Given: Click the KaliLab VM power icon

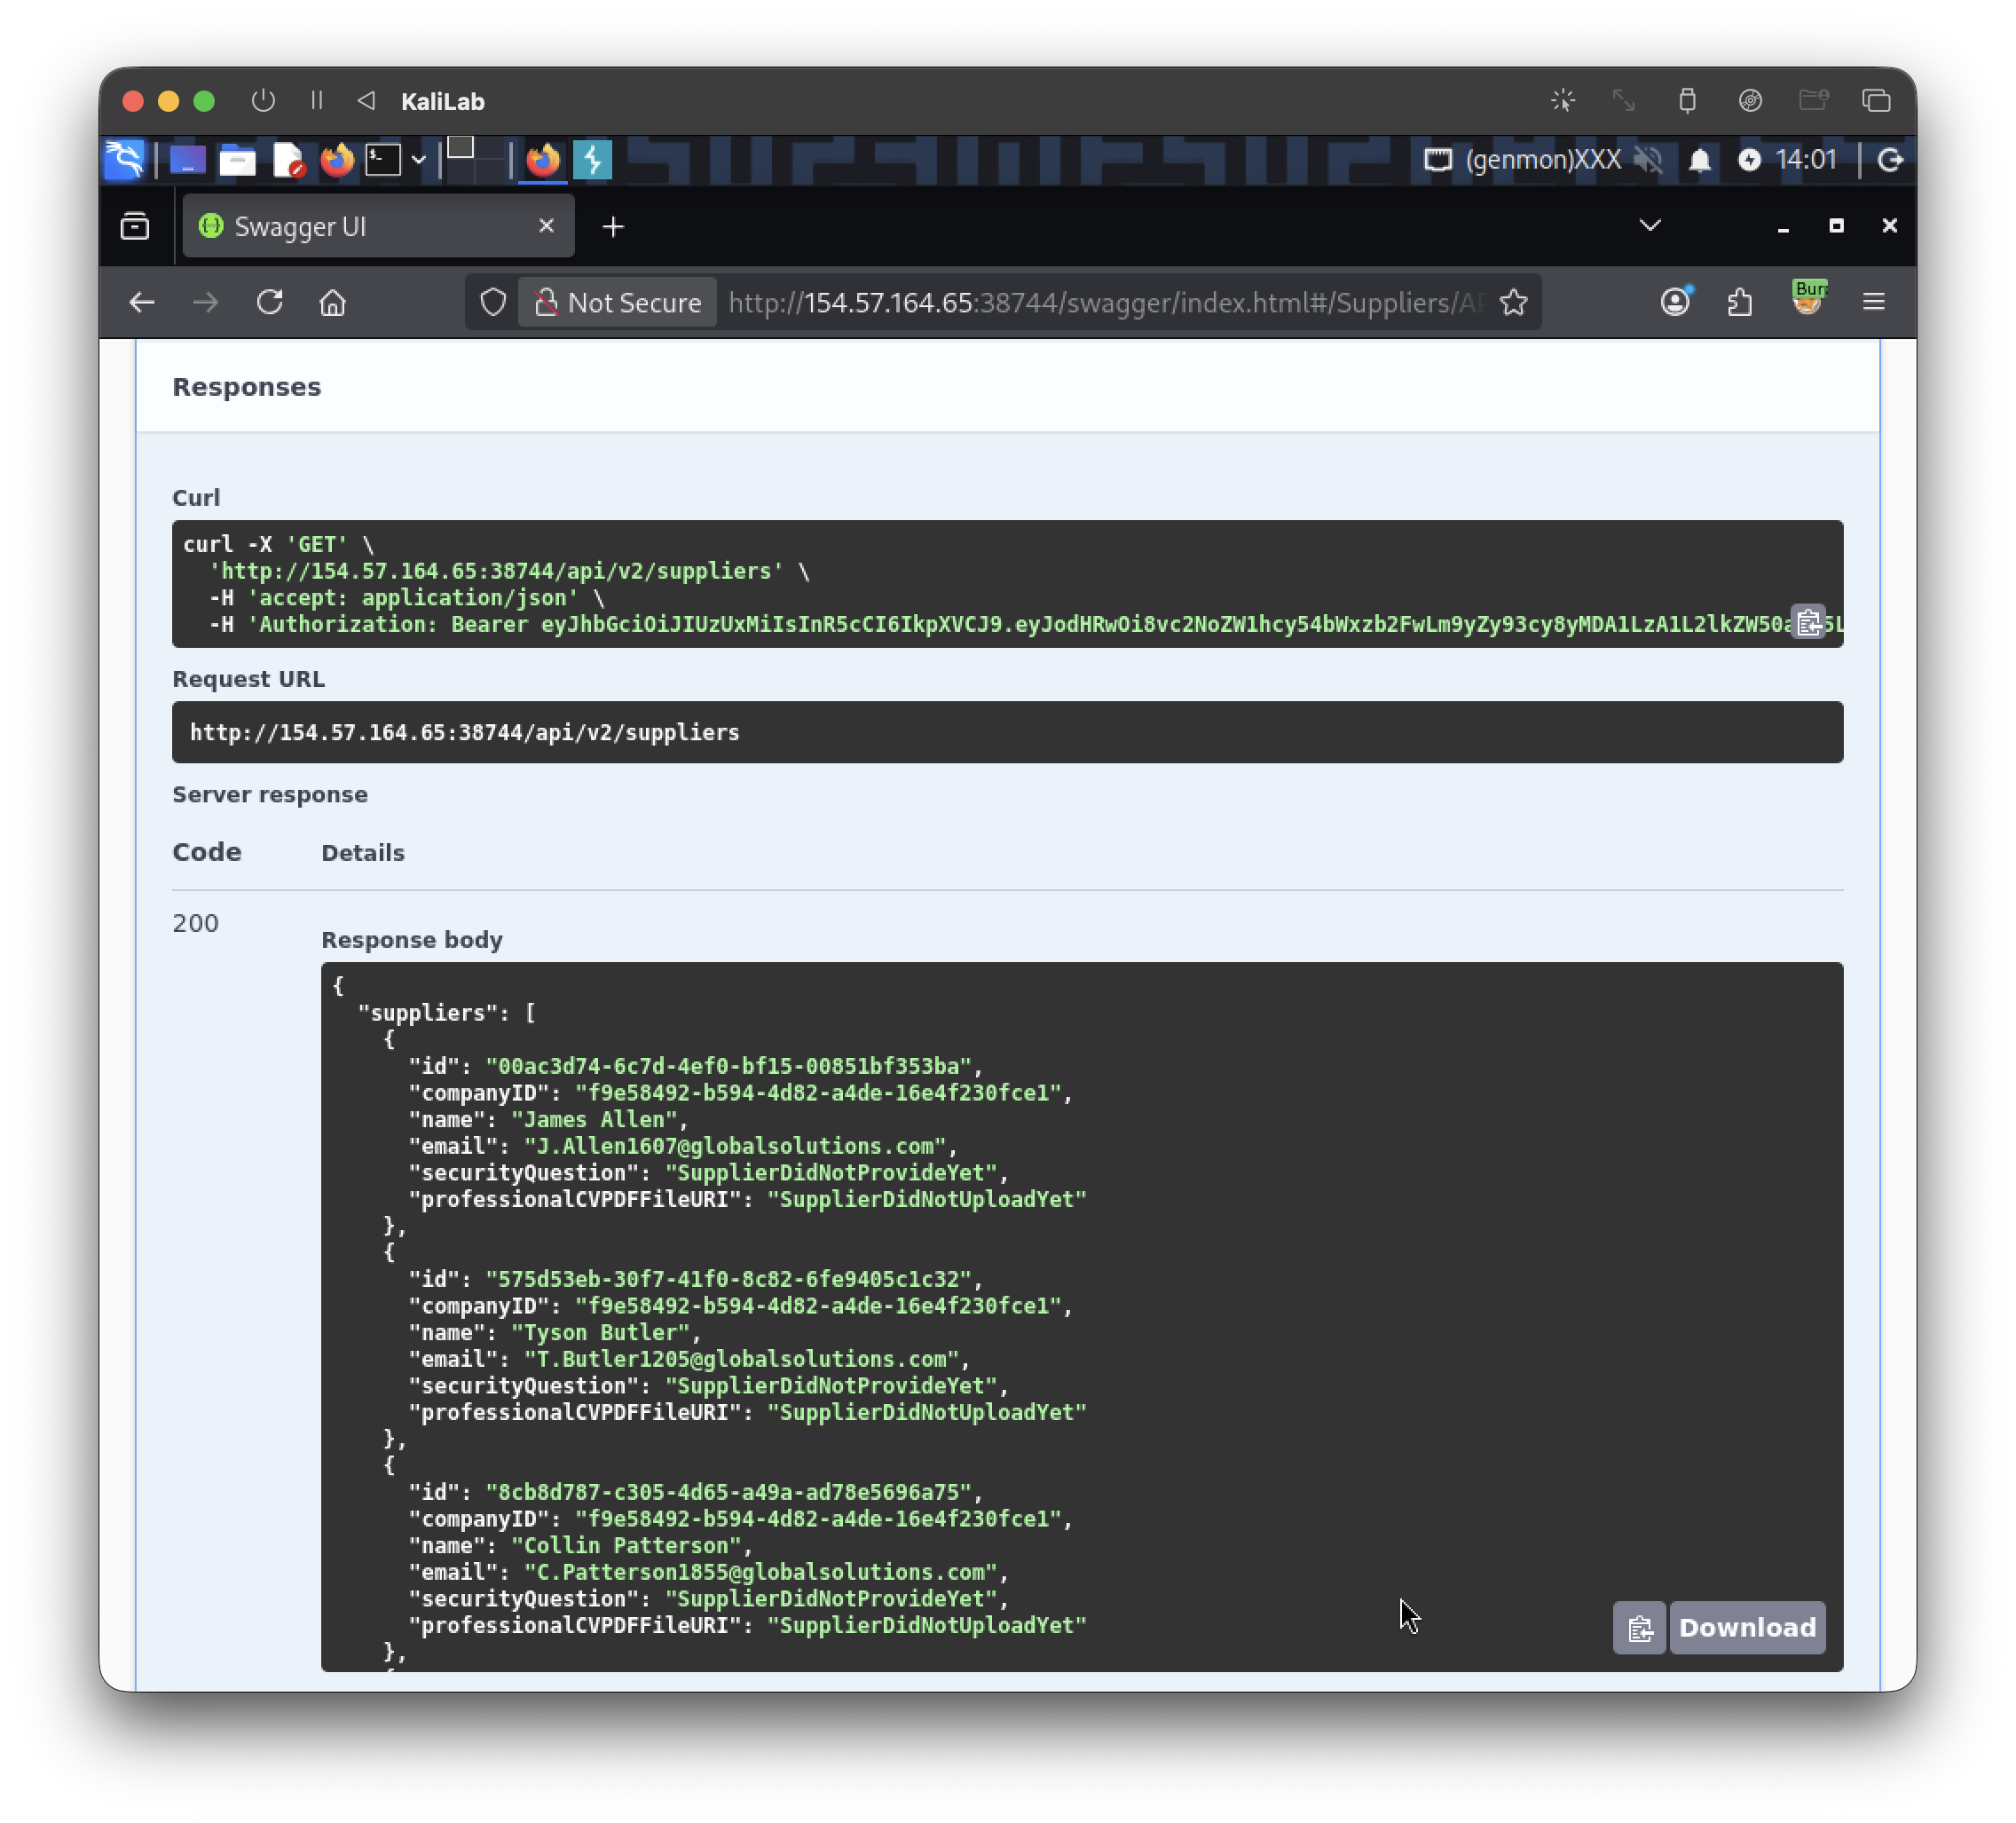Looking at the screenshot, I should [263, 100].
